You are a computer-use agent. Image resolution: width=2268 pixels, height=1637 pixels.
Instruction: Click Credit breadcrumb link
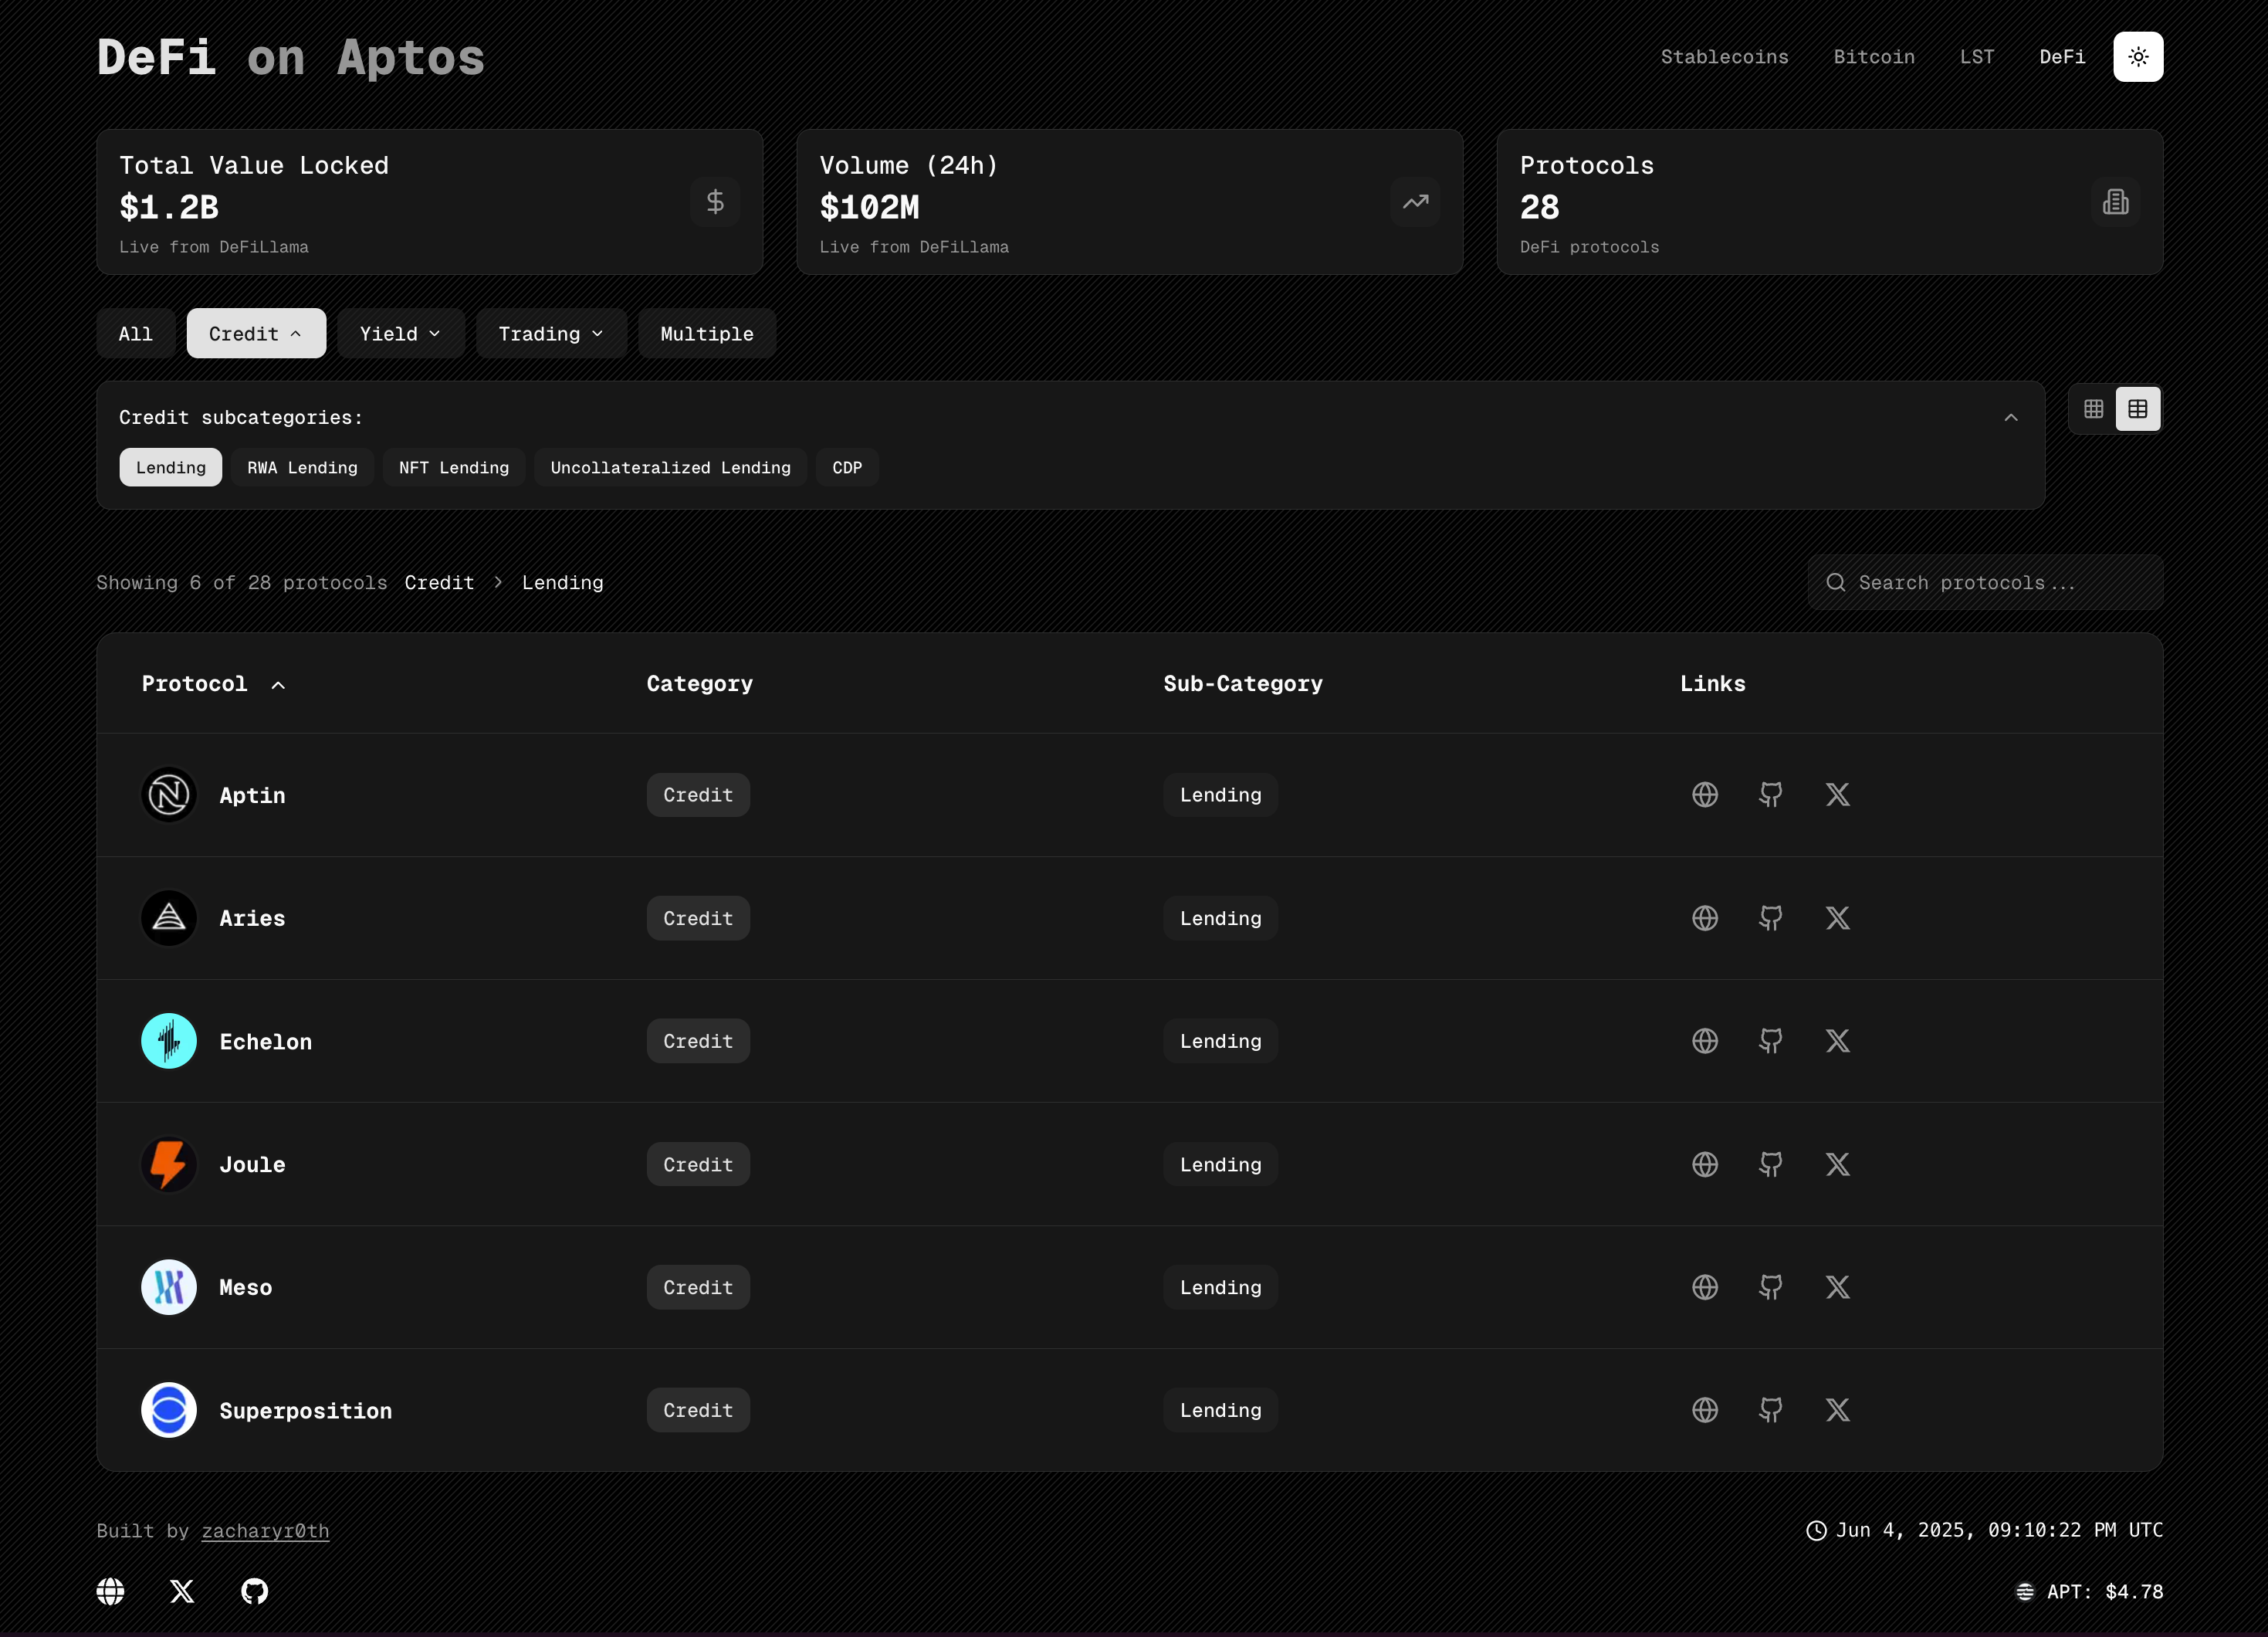pyautogui.click(x=439, y=583)
